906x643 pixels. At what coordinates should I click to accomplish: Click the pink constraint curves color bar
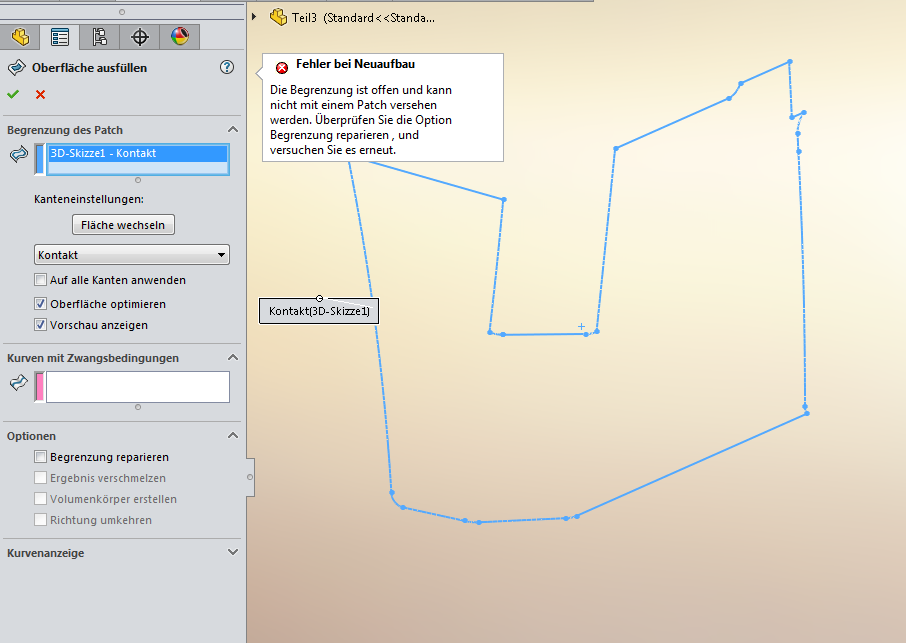click(x=39, y=386)
